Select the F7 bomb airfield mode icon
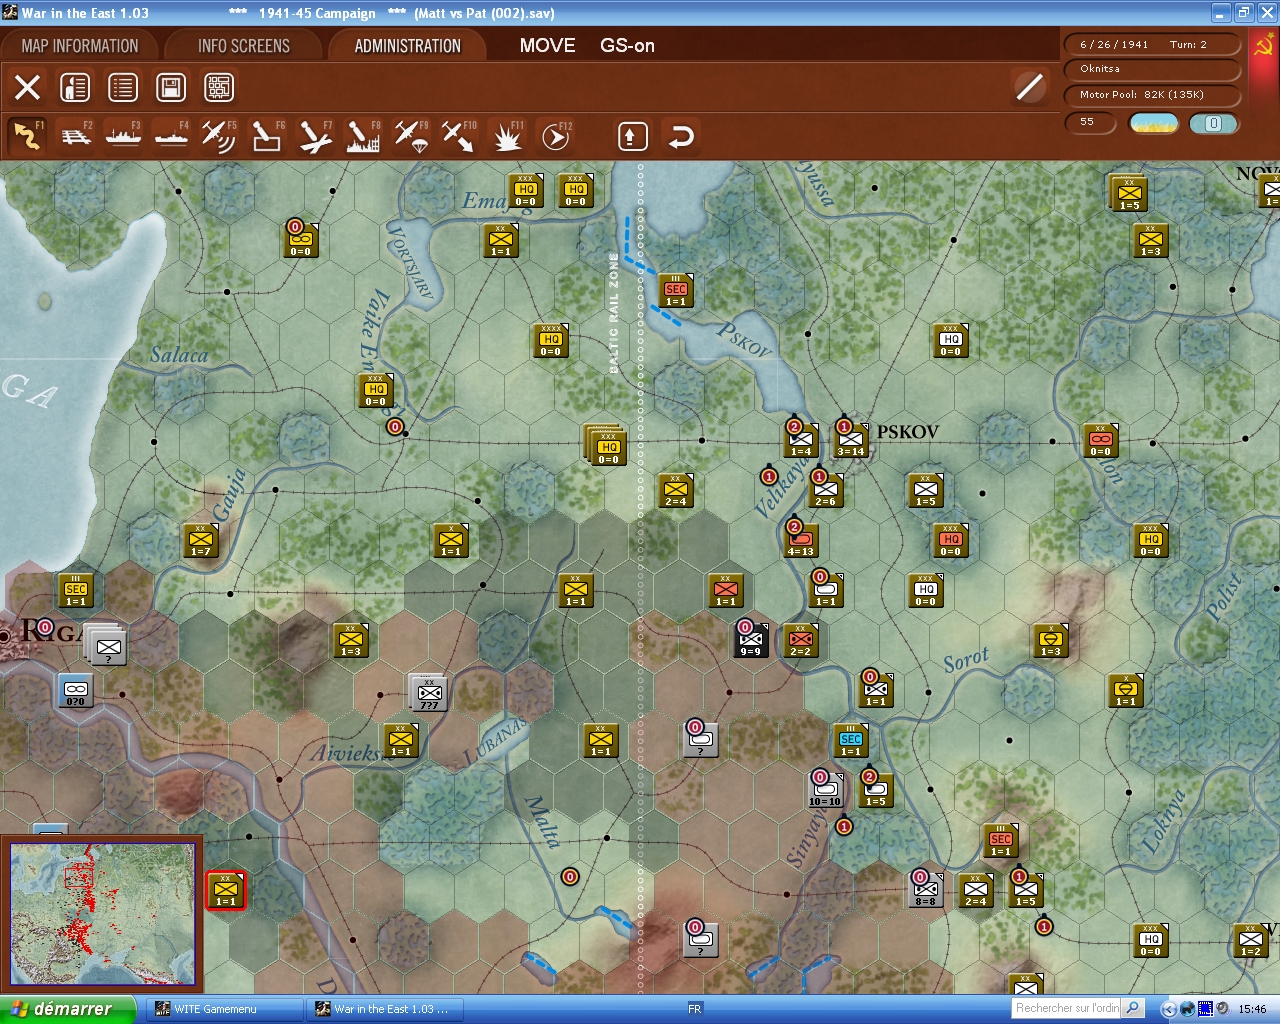 315,136
